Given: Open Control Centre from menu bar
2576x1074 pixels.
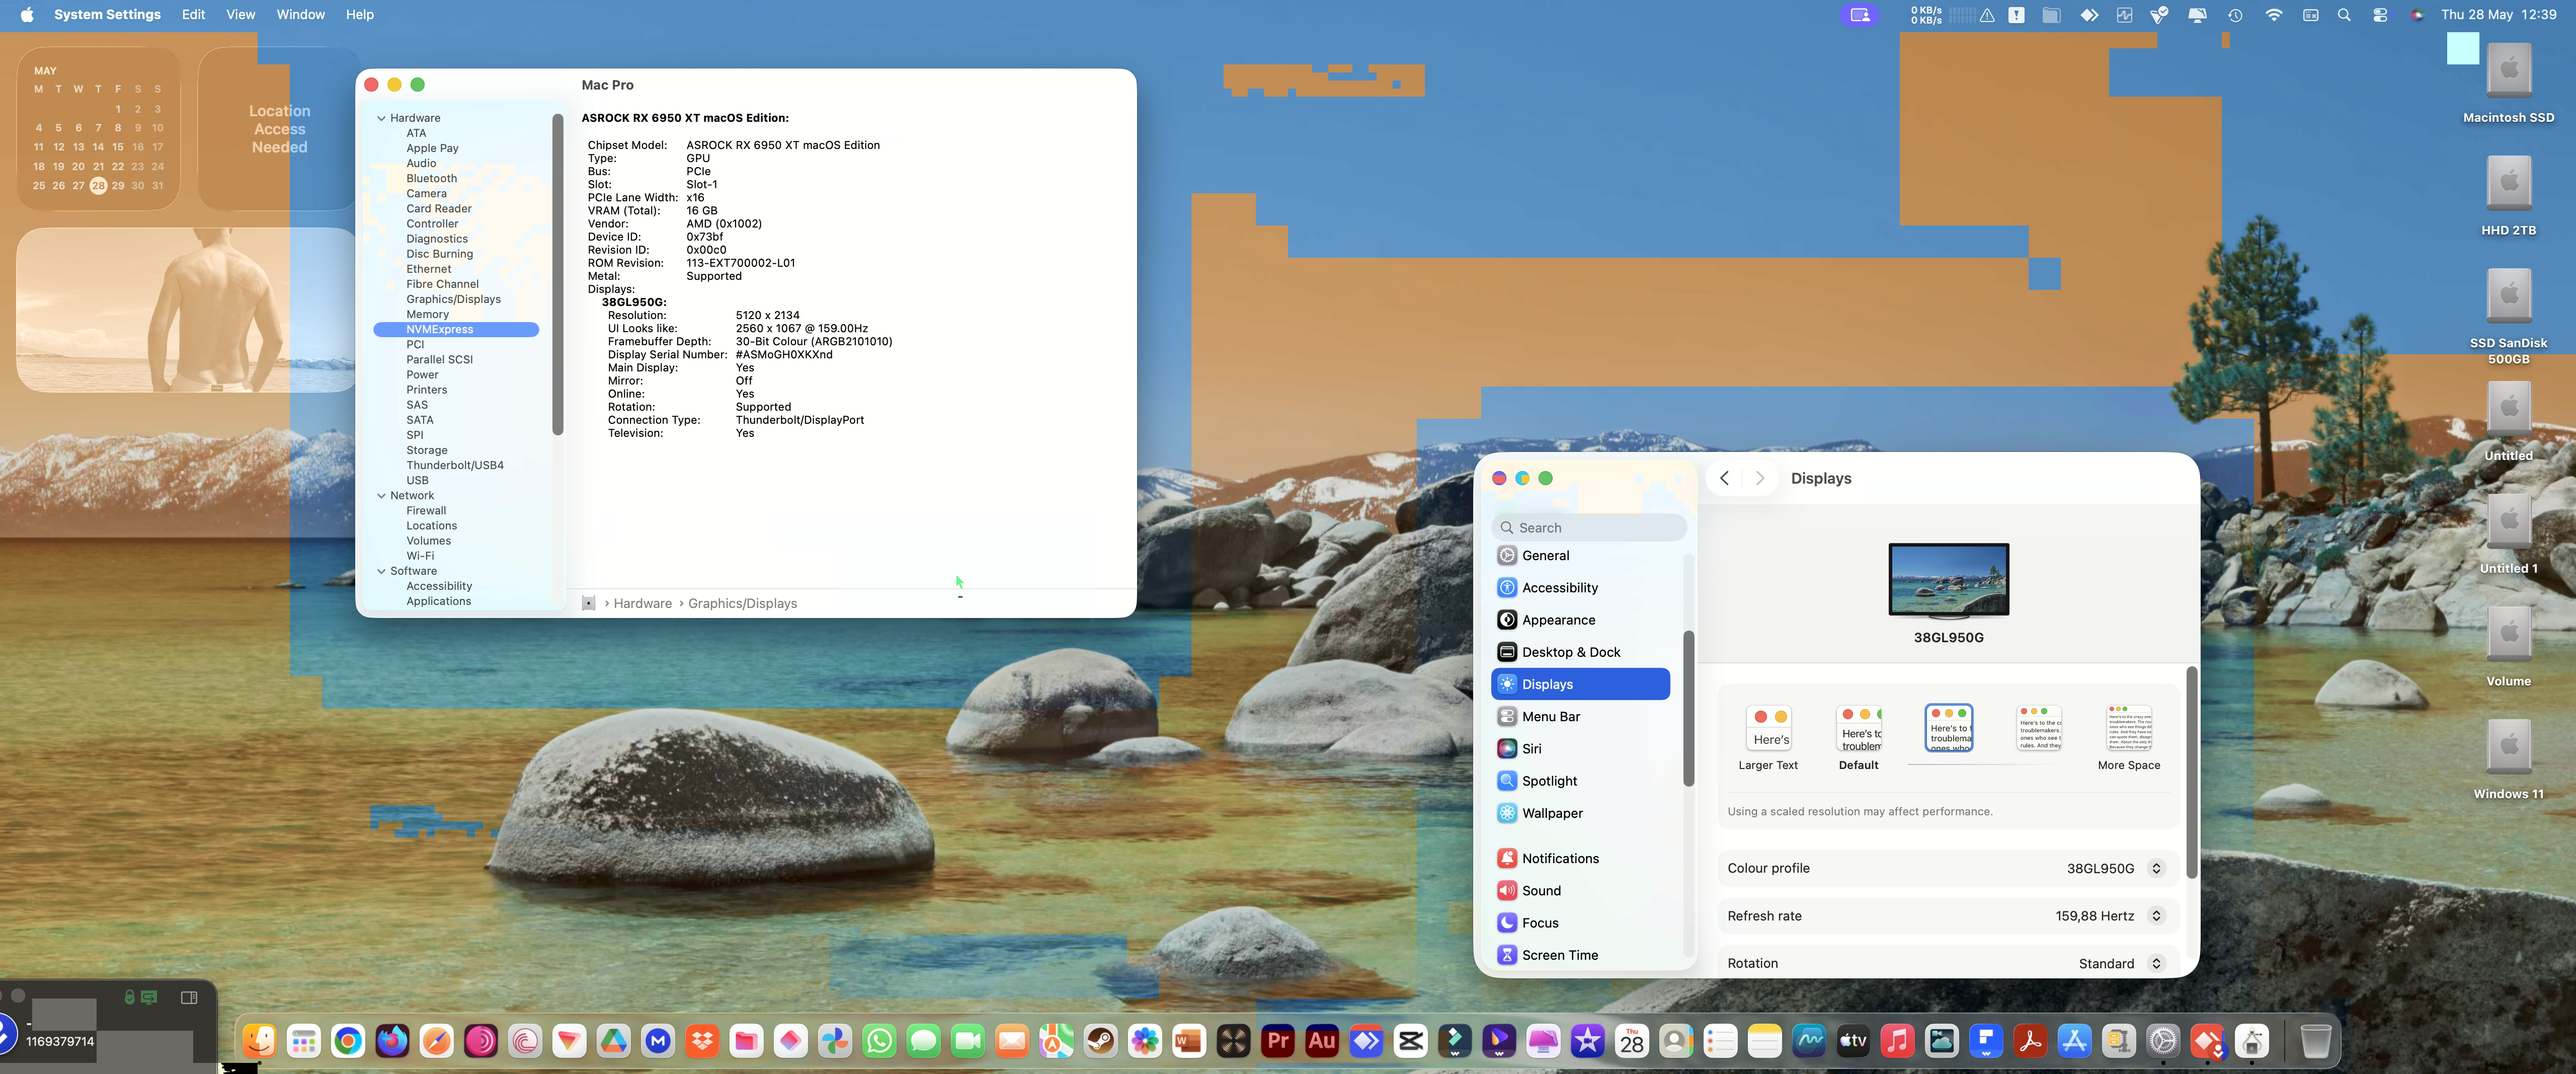Looking at the screenshot, I should click(2380, 15).
